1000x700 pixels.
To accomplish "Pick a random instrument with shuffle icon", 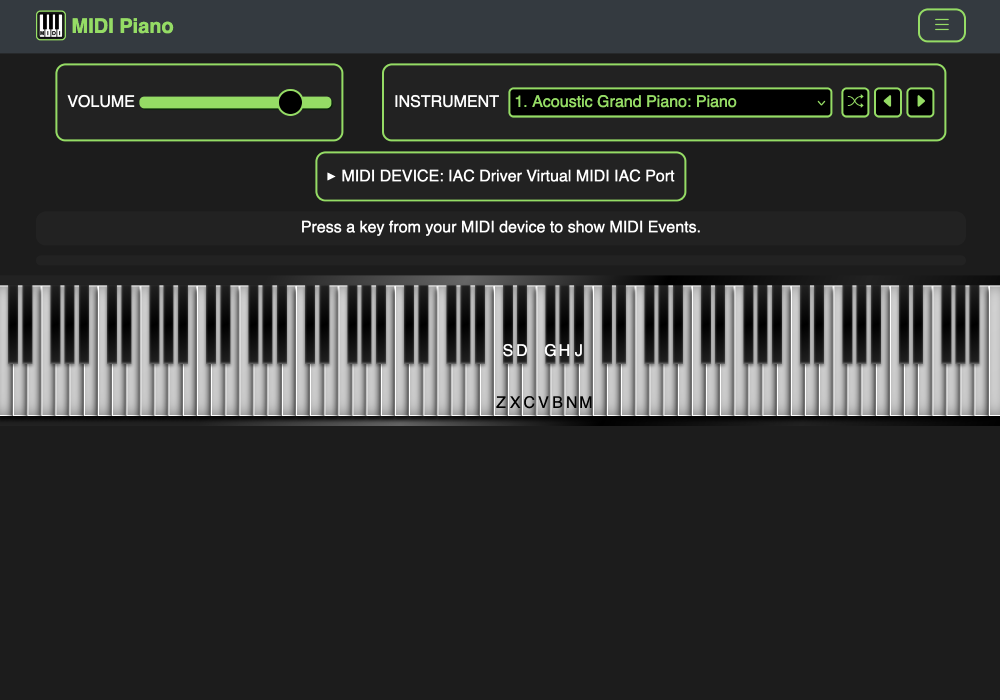I will (x=855, y=102).
